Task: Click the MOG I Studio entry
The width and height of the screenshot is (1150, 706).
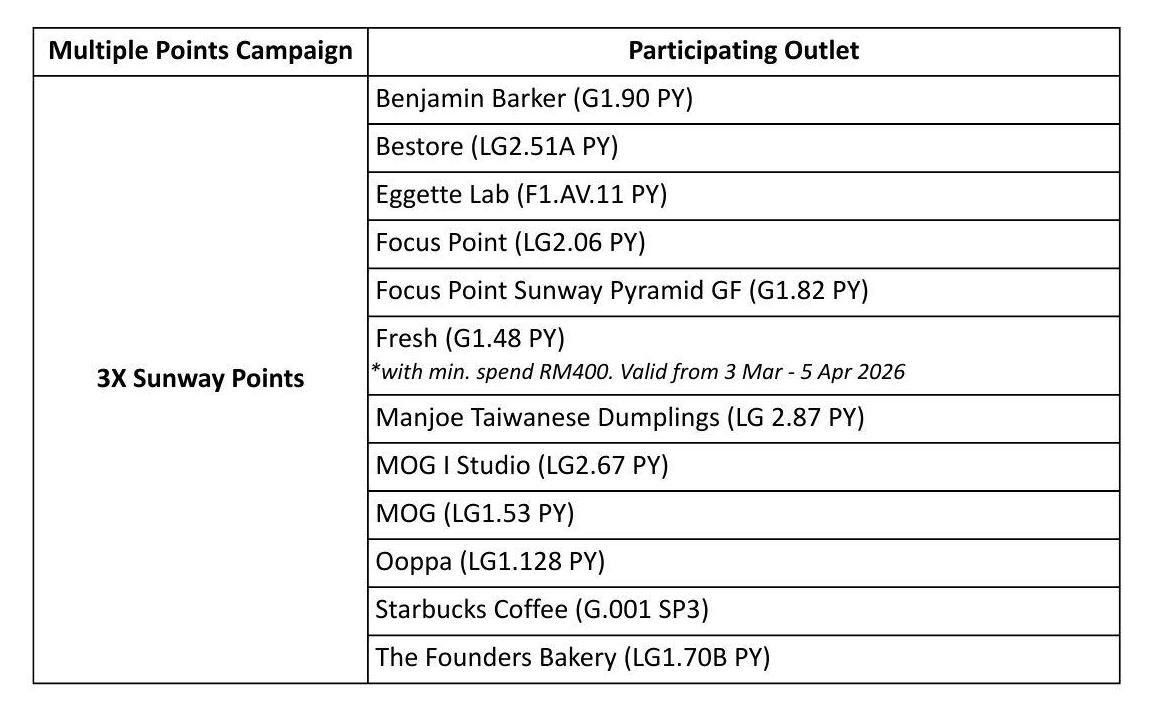Action: tap(521, 465)
